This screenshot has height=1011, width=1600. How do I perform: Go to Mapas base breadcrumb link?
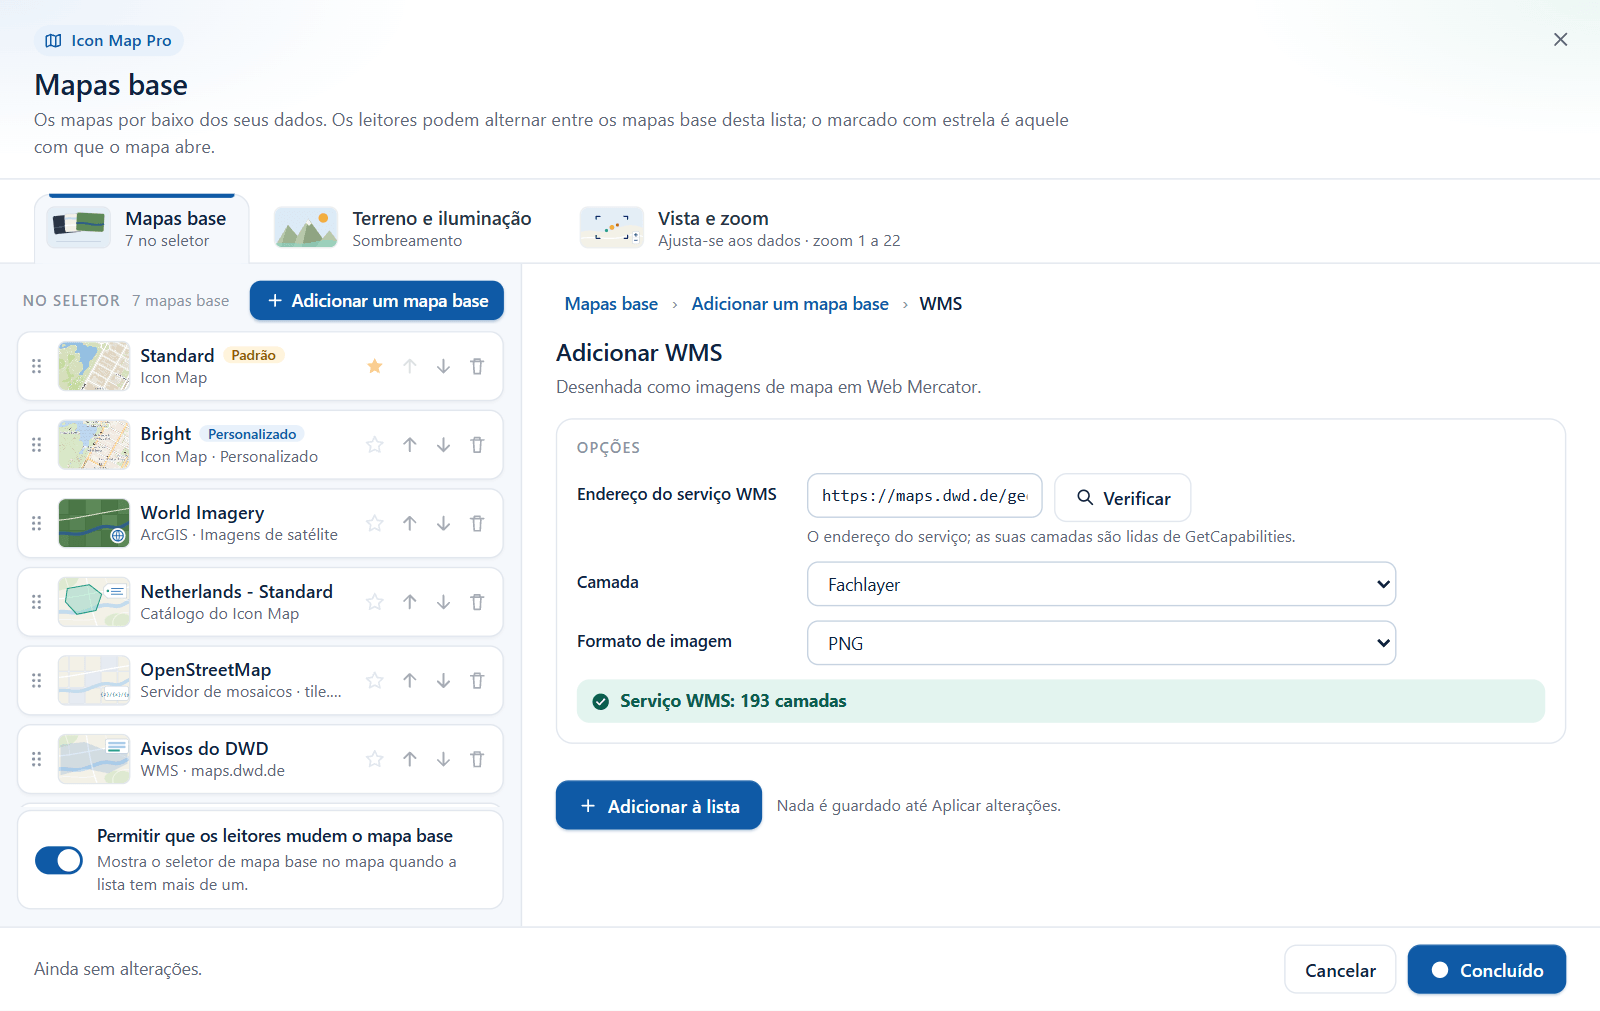tap(611, 304)
